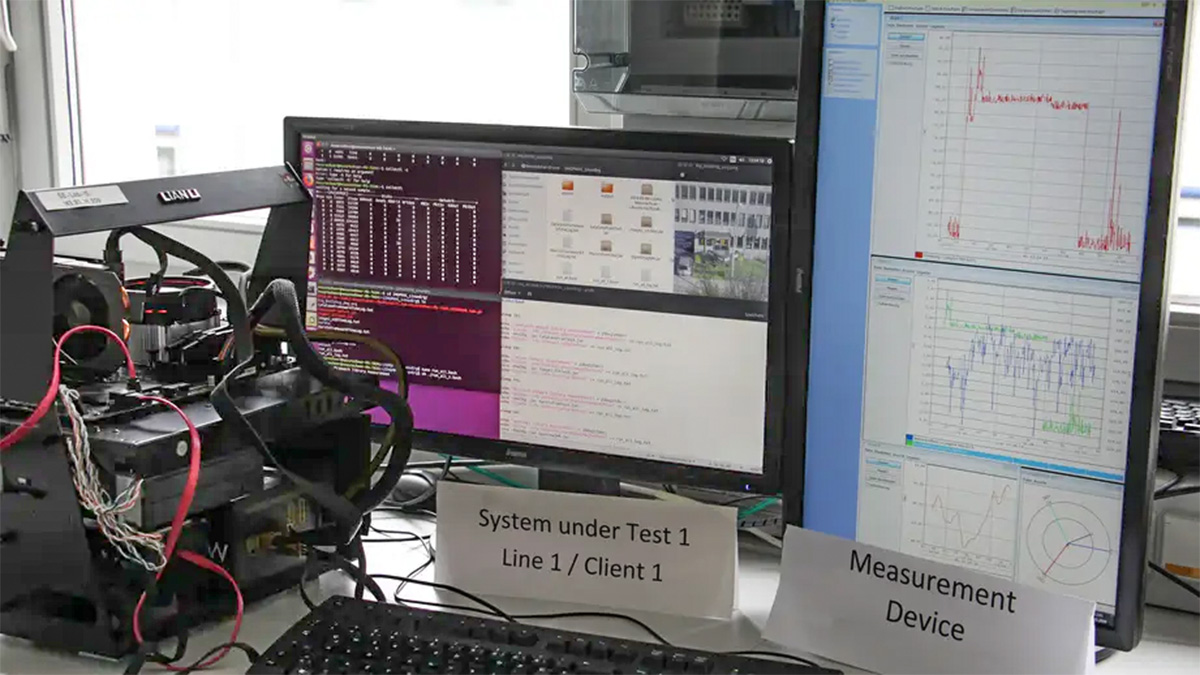Open the first orange folder in file manager
1200x675 pixels.
(567, 186)
